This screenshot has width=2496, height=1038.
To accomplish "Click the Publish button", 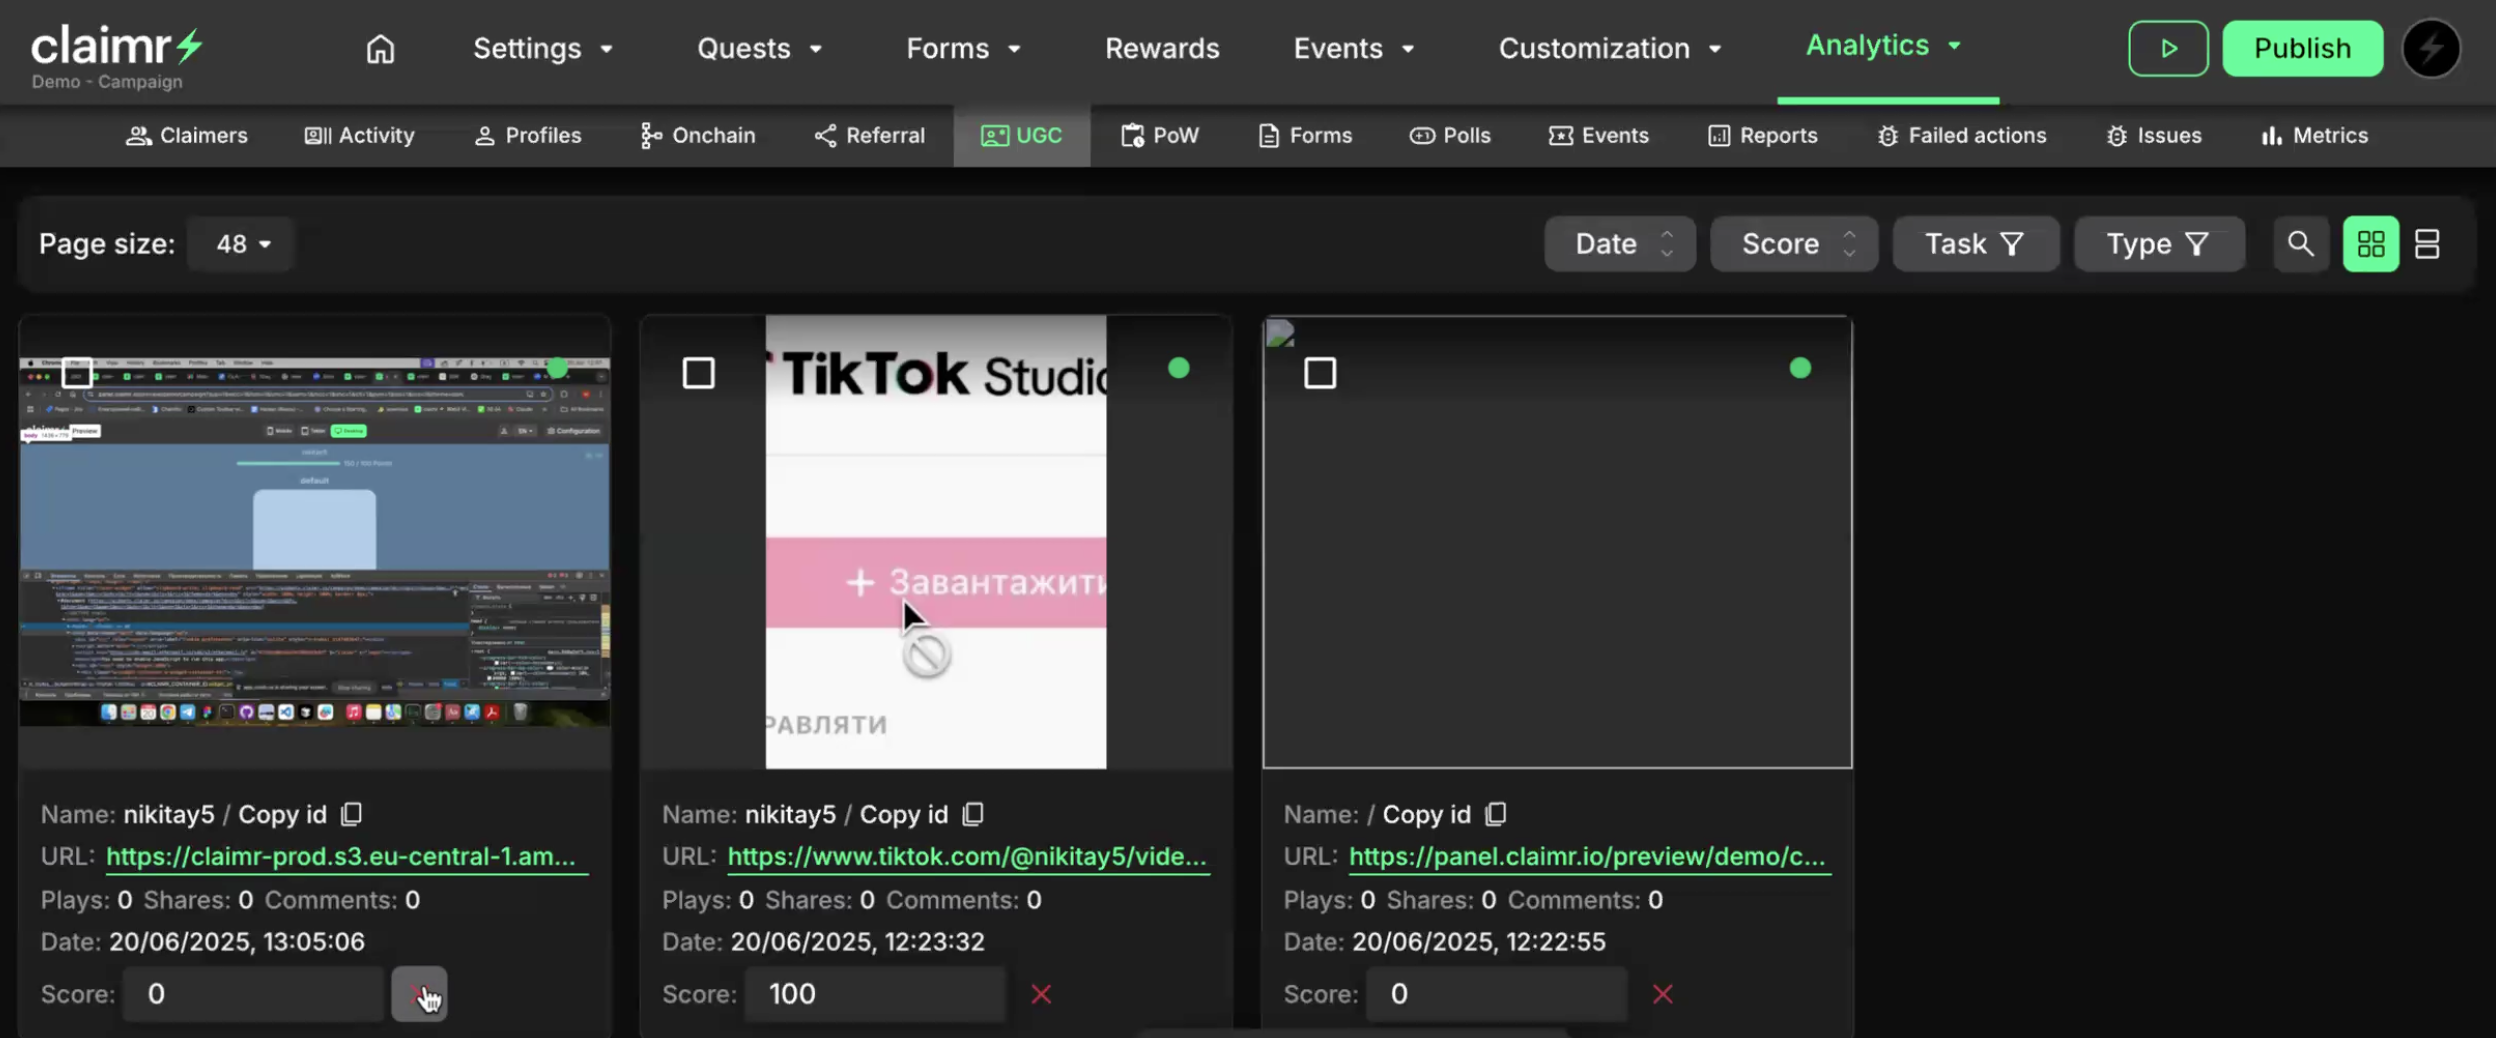I will (2302, 48).
